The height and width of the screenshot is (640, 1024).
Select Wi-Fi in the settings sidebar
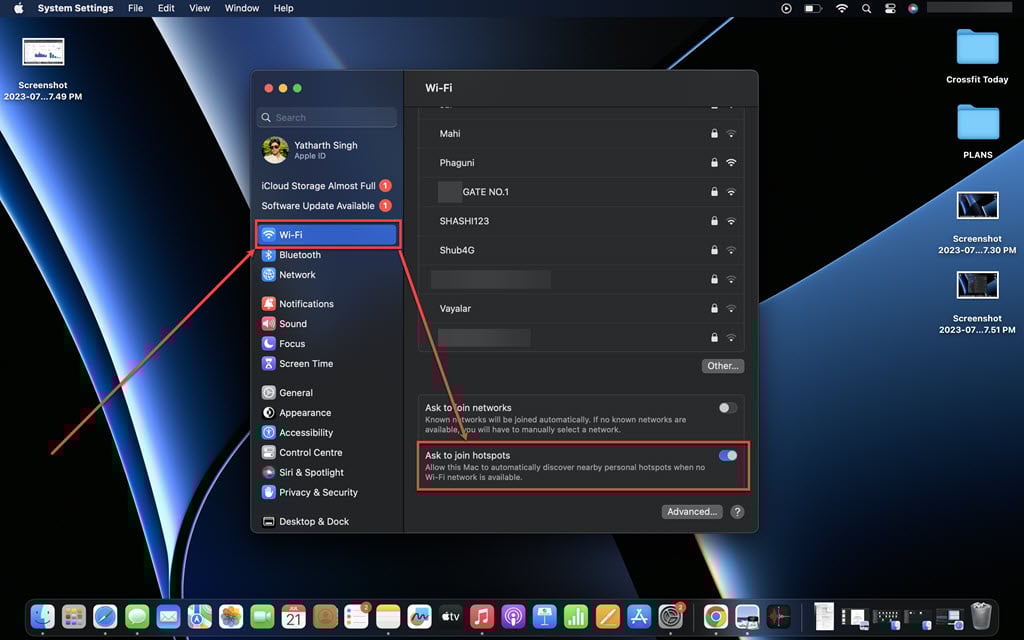tap(327, 234)
